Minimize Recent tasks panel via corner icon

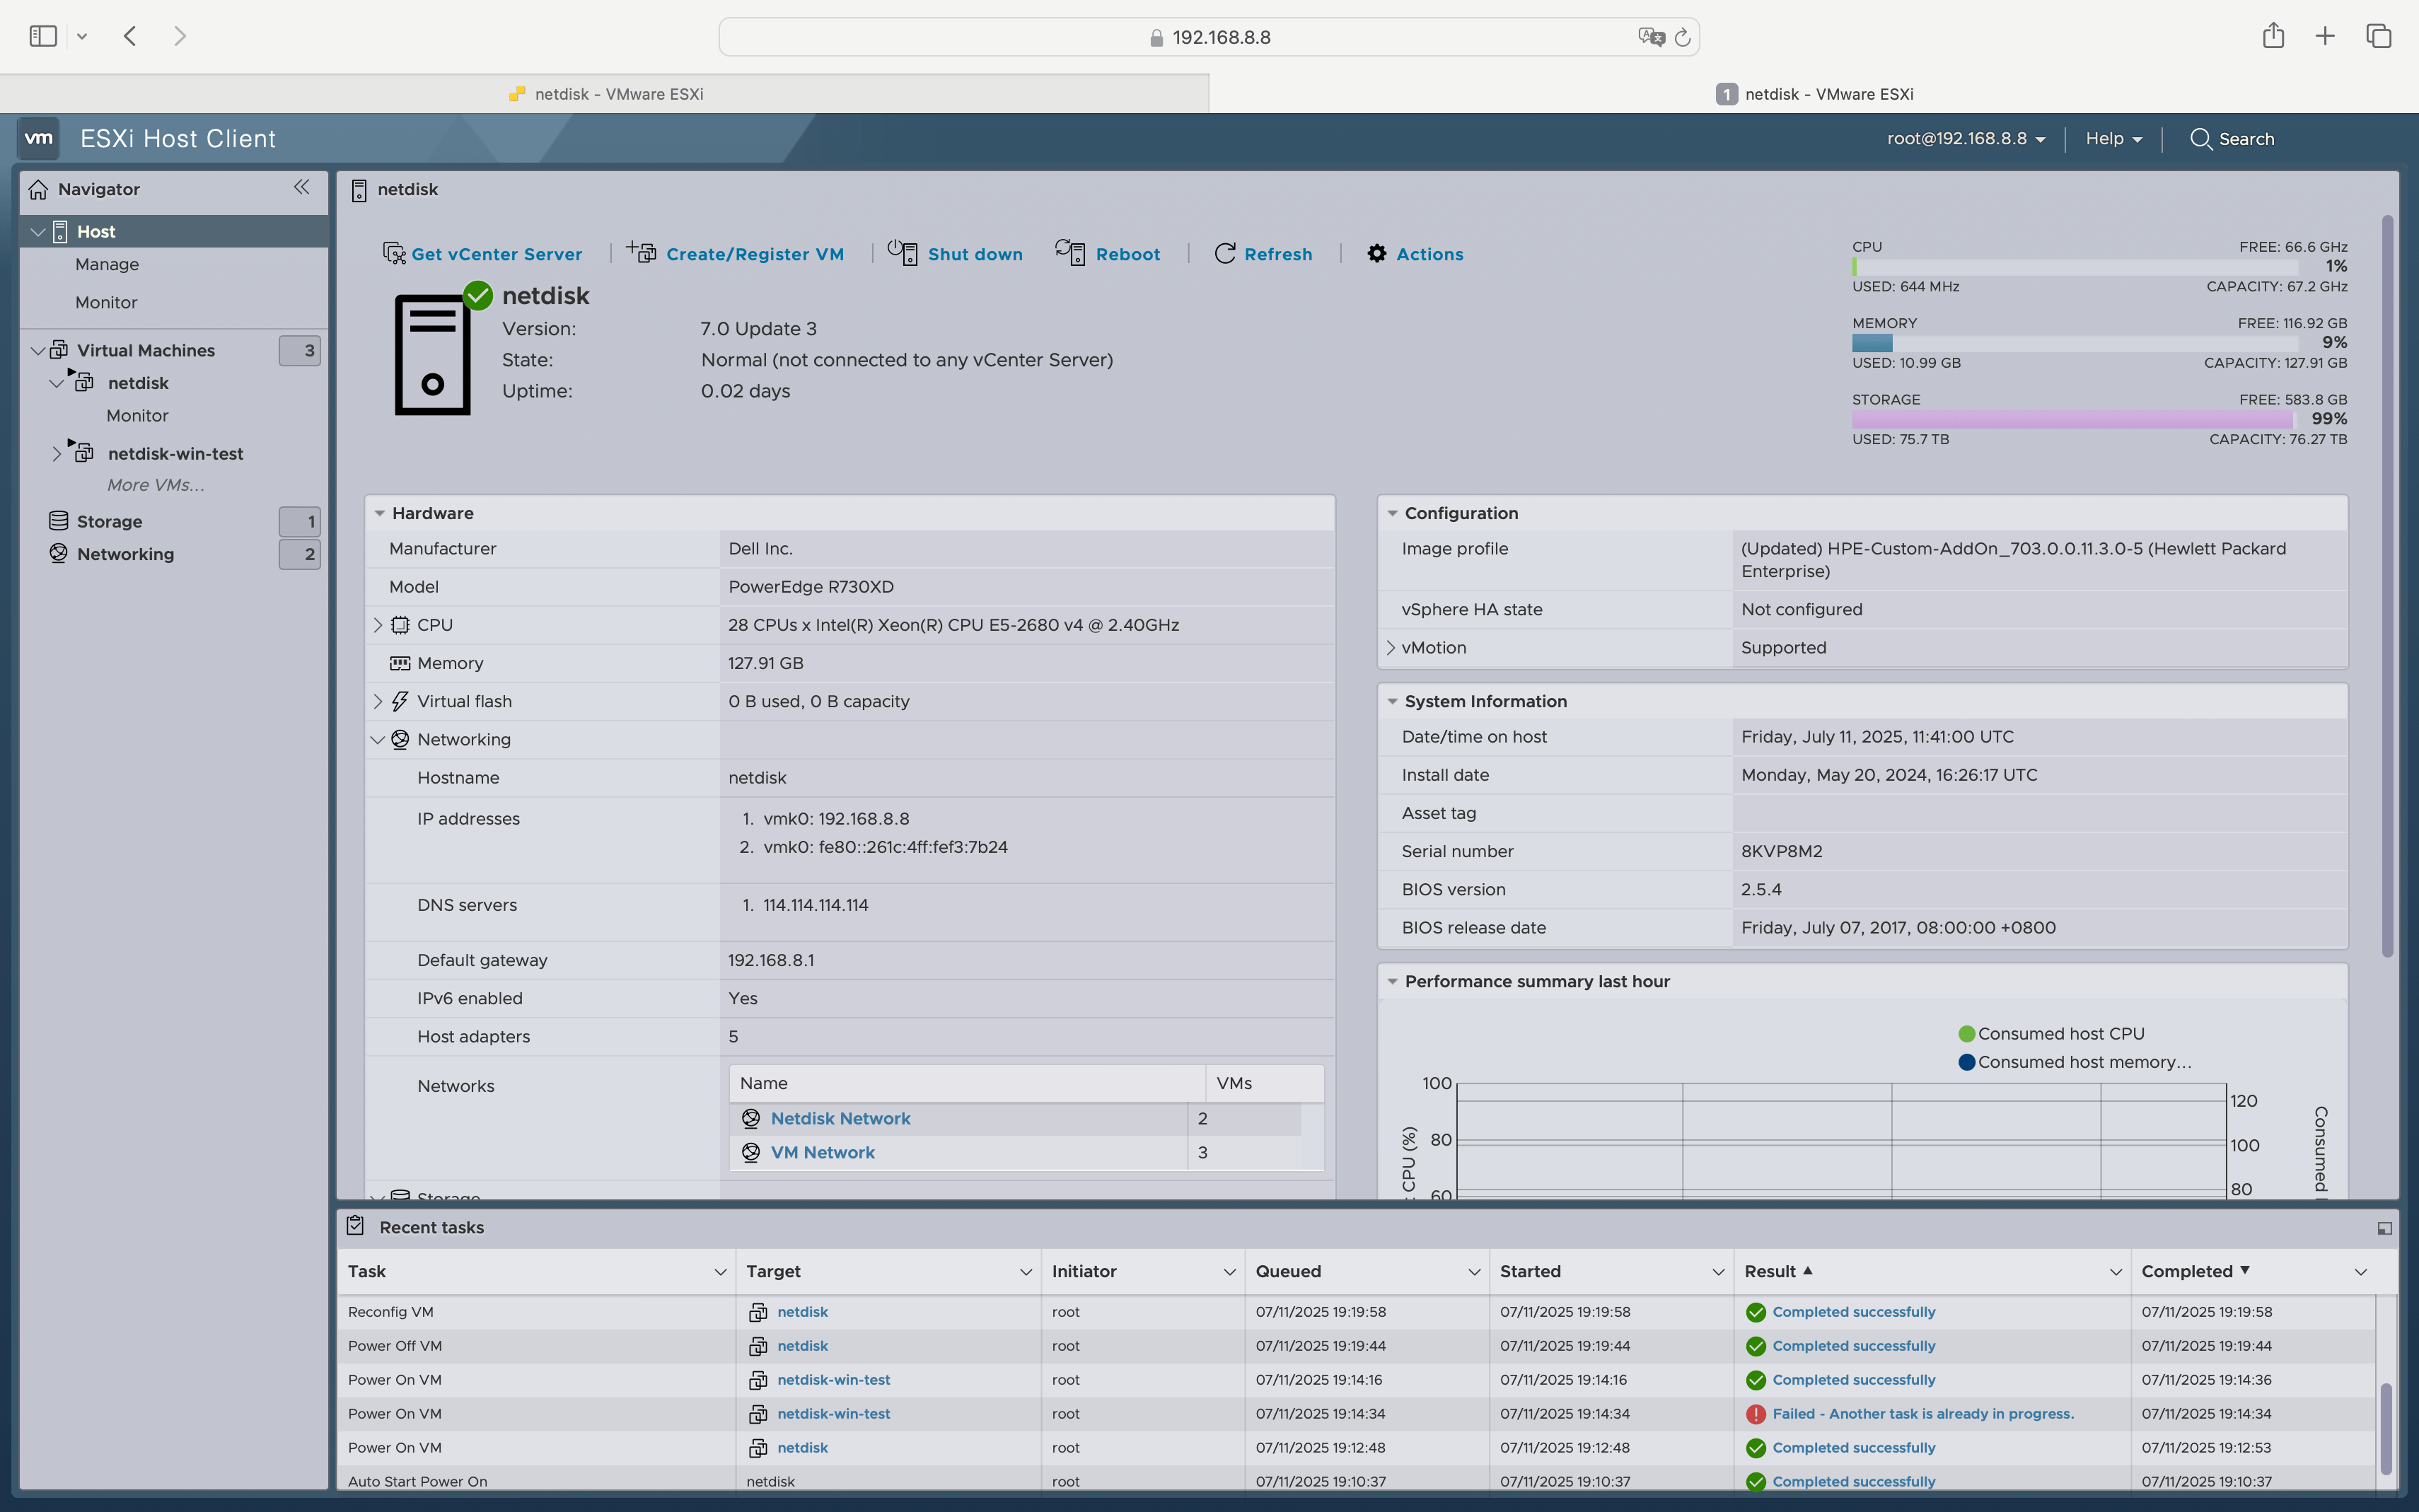[x=2384, y=1228]
